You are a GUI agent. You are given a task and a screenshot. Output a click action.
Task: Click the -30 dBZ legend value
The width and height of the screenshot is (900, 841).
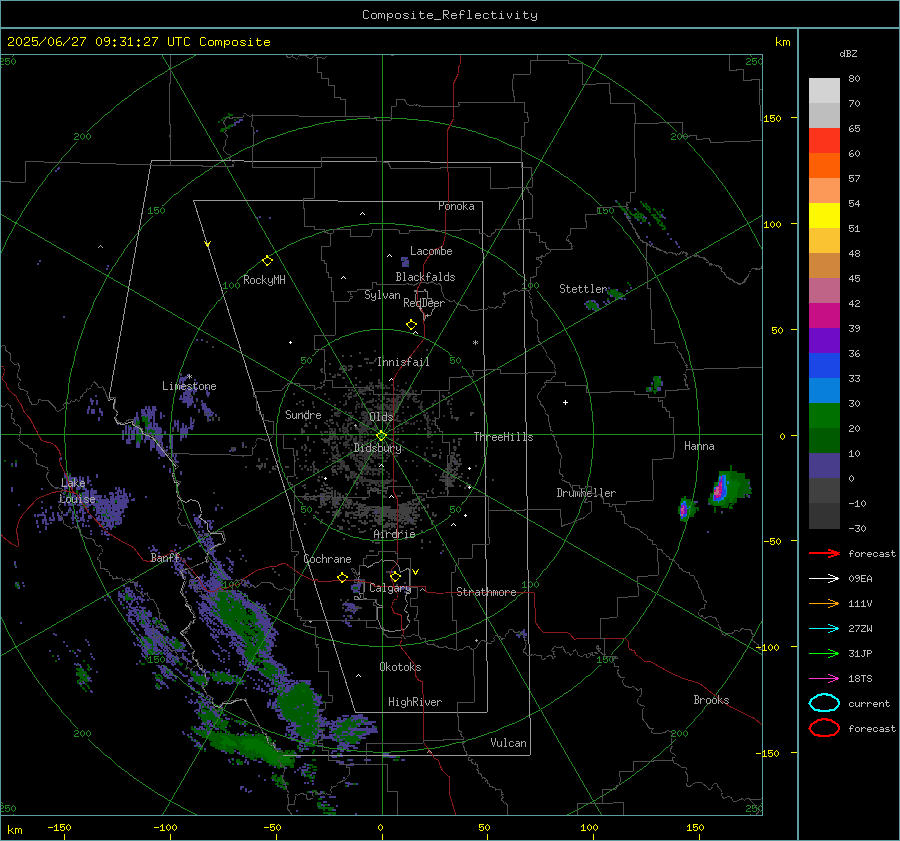coord(857,528)
